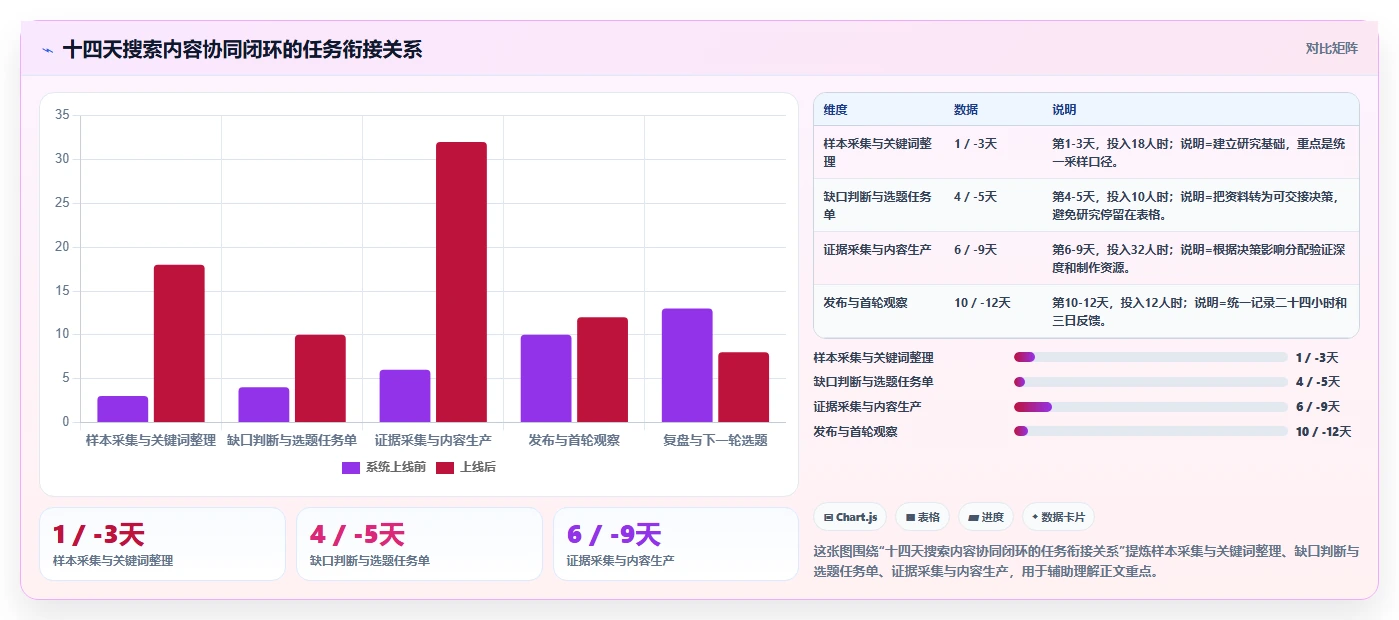The image size is (1399, 620).
Task: Click x-axis label 发布与首轮观察
Action: point(574,440)
